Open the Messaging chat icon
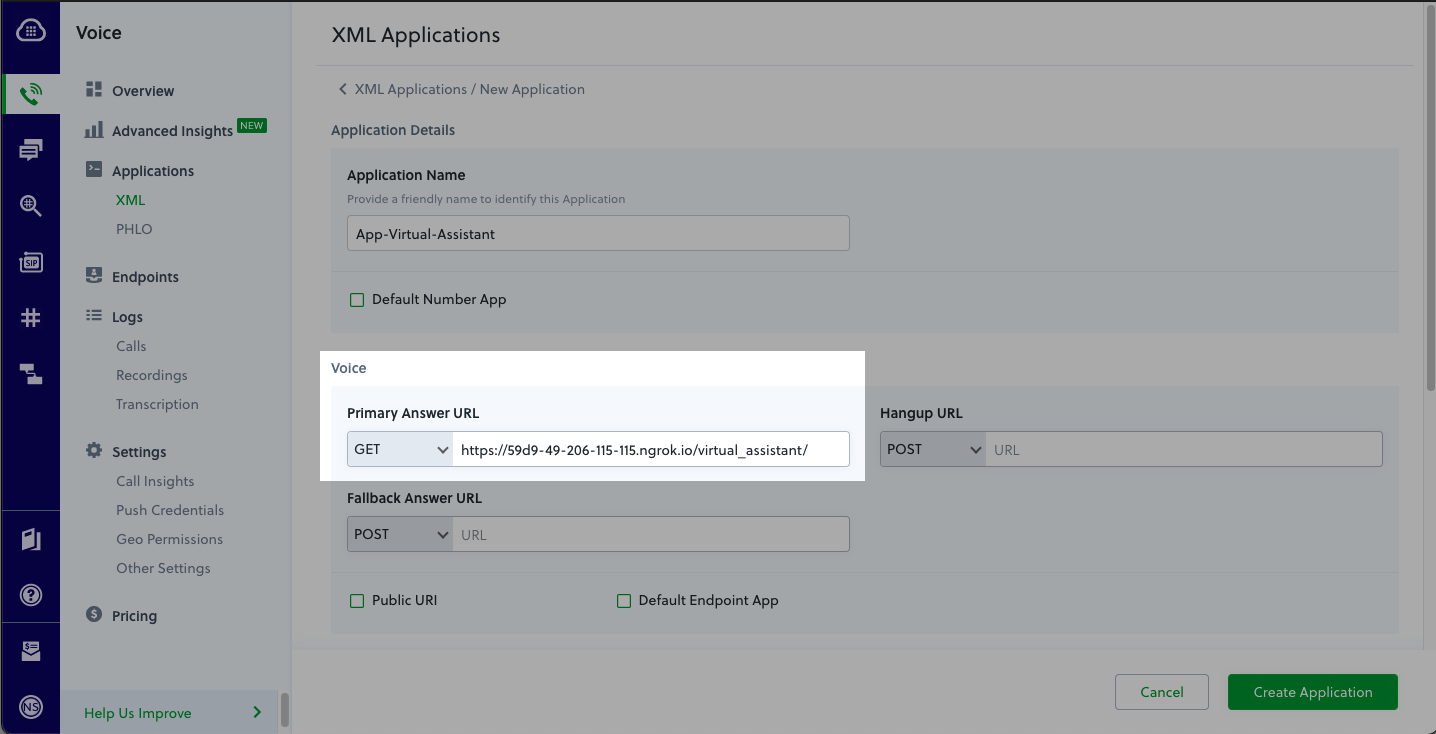Viewport: 1436px width, 734px height. [x=30, y=150]
